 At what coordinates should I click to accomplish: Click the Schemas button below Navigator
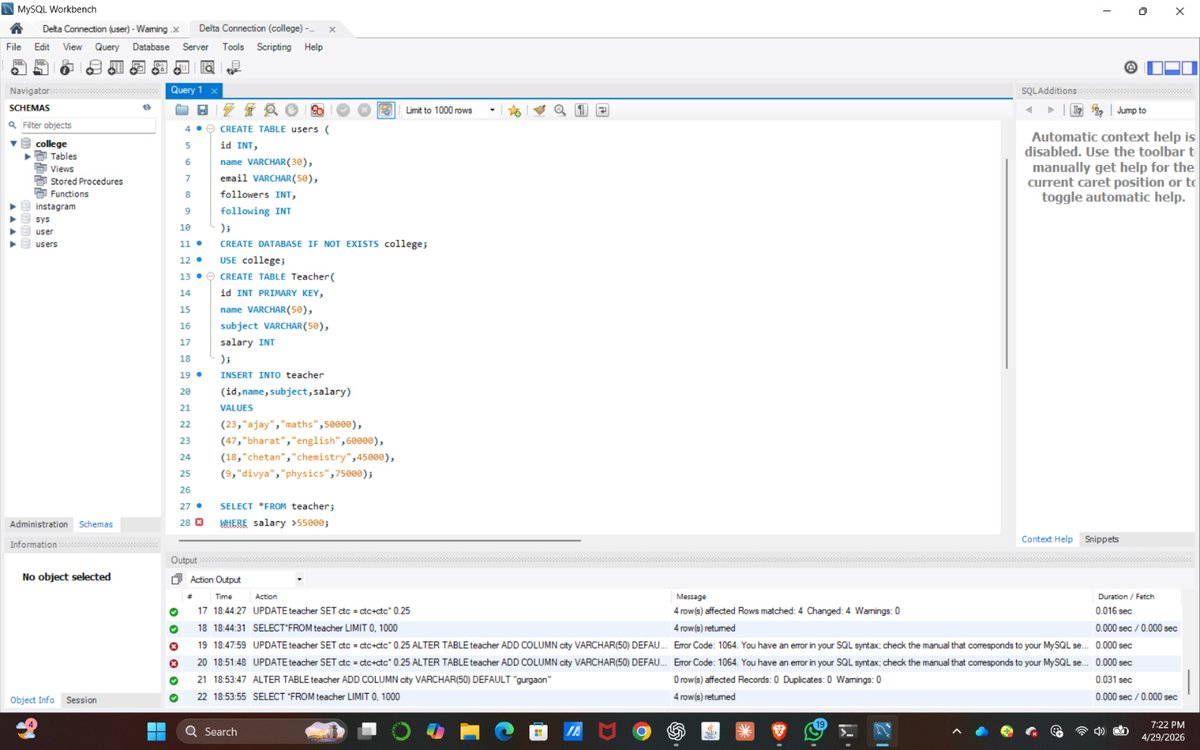(95, 524)
